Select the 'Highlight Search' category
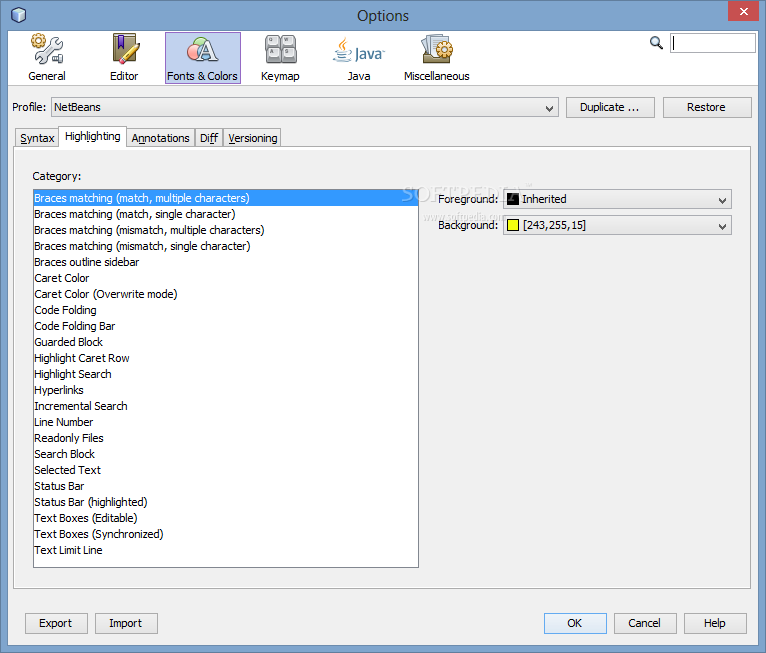 point(226,374)
